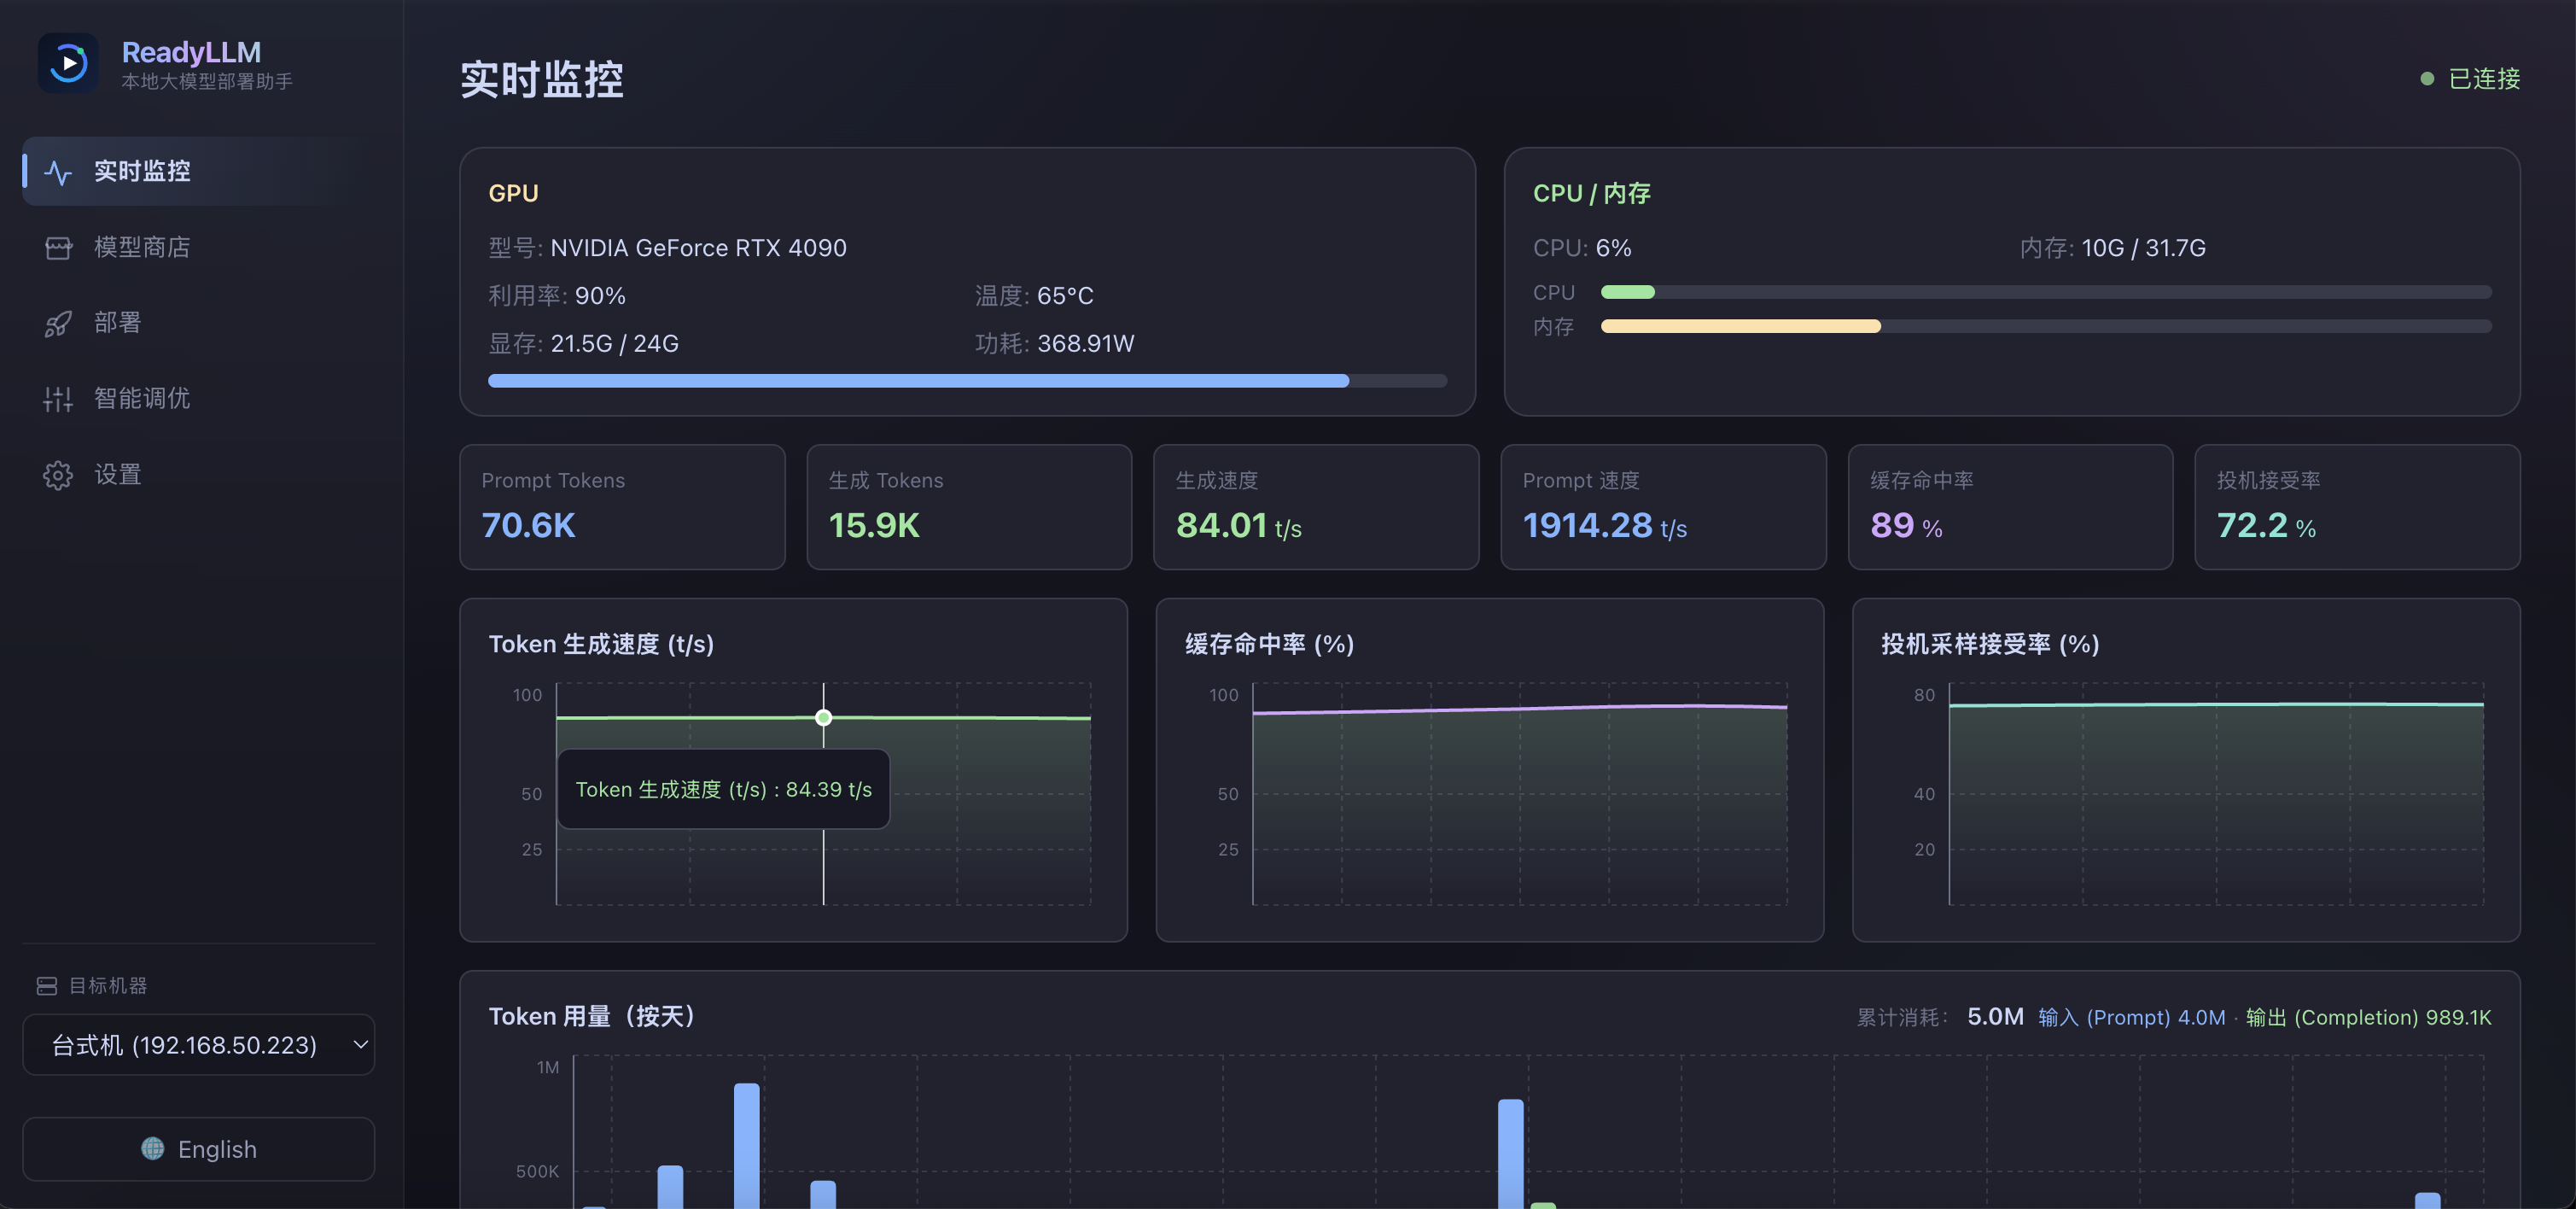Navigate to 智能调优

(x=199, y=398)
